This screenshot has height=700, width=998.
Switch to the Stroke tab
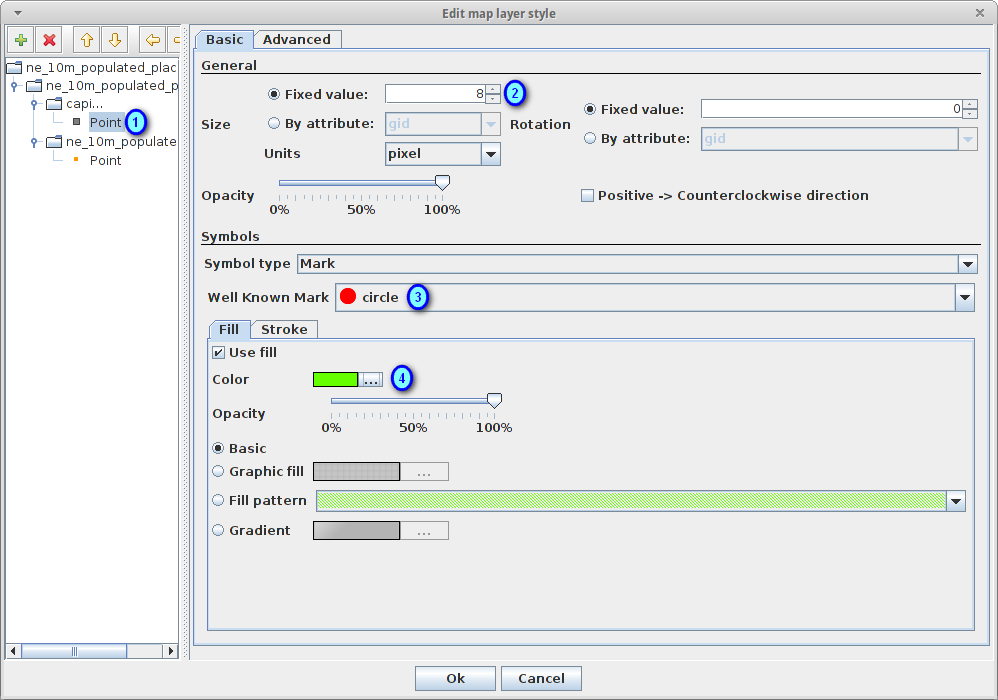tap(284, 329)
